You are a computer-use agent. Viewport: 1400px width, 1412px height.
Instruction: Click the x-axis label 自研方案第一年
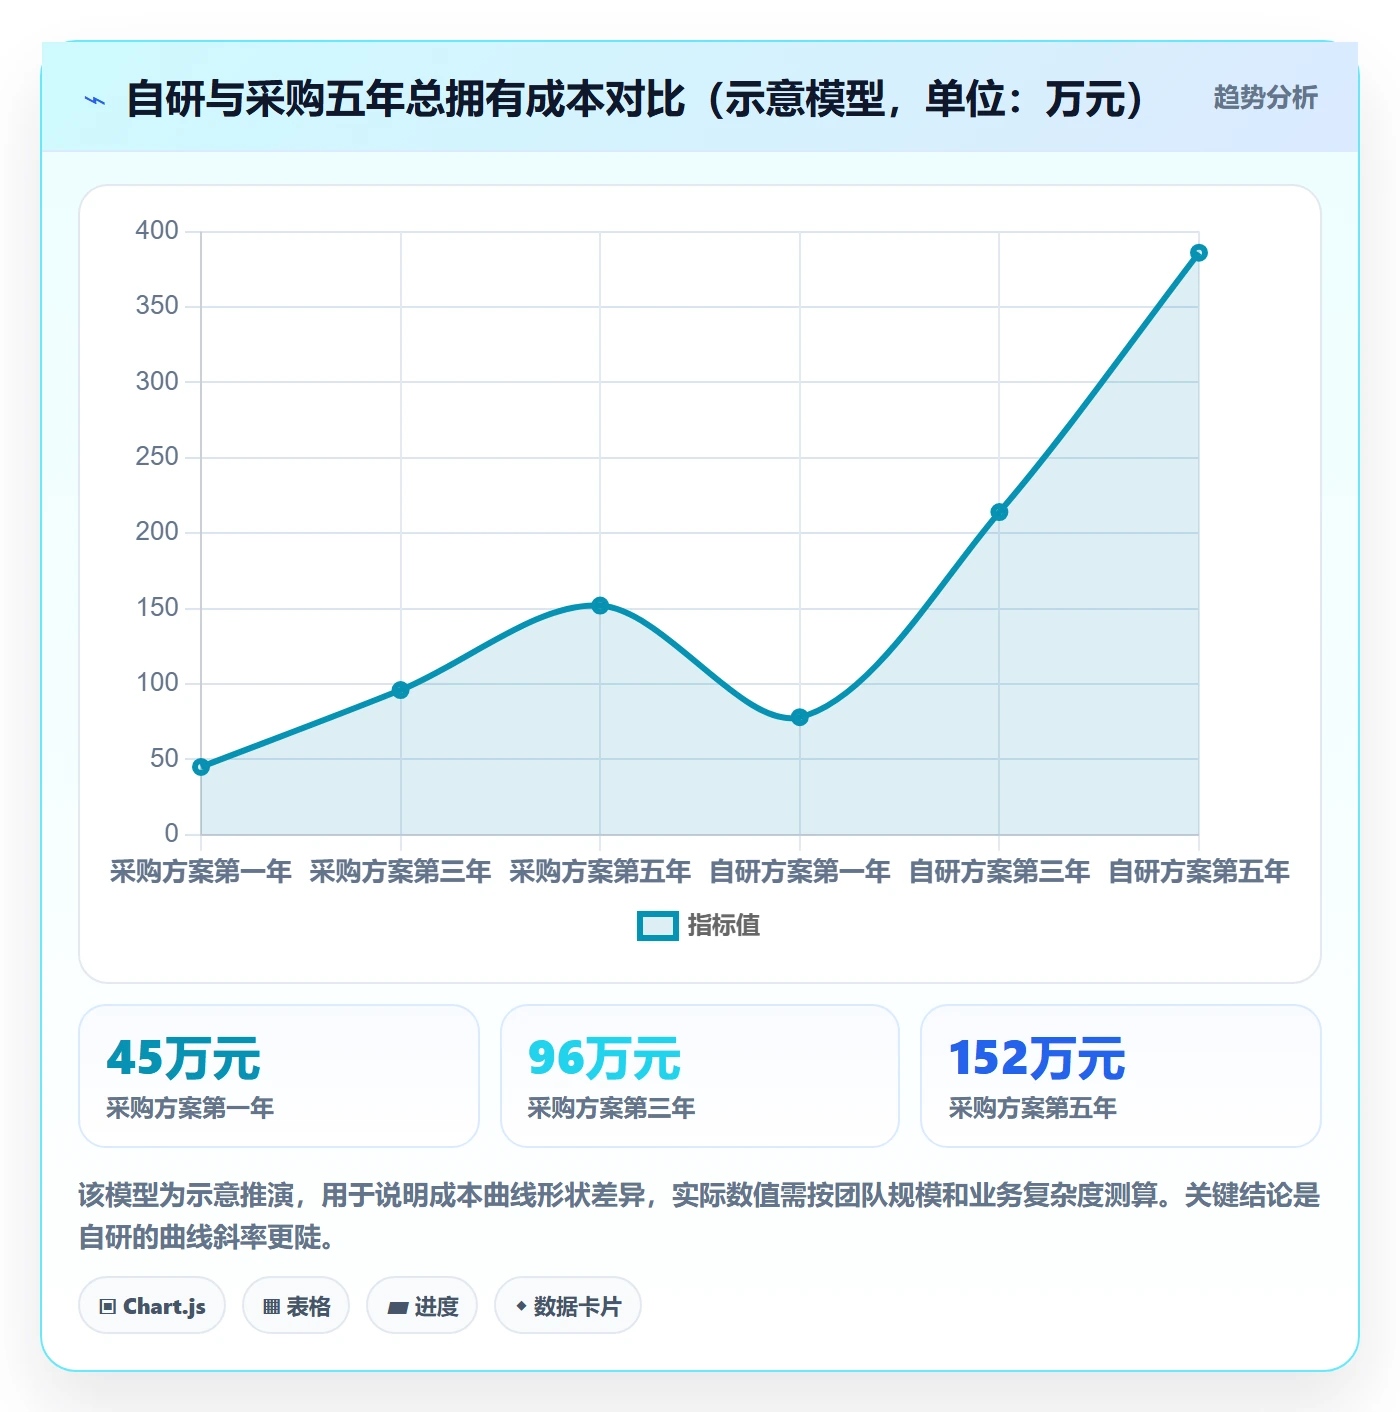click(x=799, y=872)
